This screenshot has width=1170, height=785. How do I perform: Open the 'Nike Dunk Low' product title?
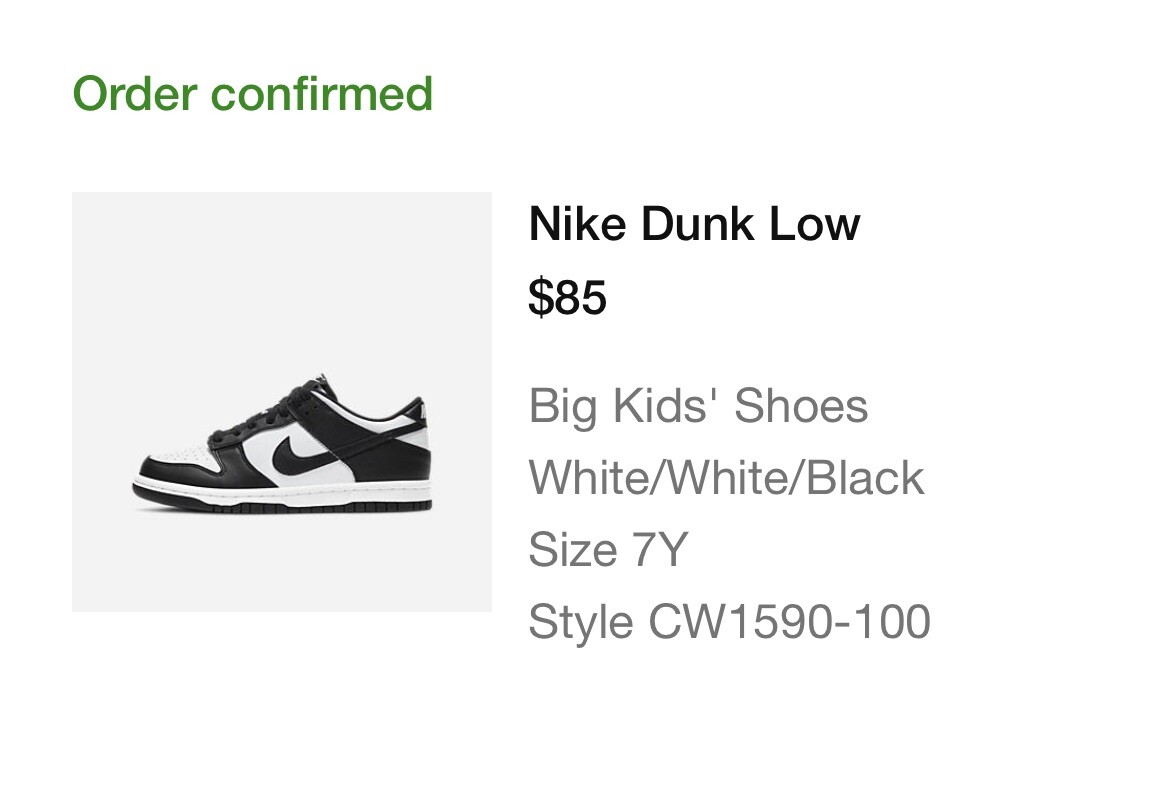click(x=694, y=224)
